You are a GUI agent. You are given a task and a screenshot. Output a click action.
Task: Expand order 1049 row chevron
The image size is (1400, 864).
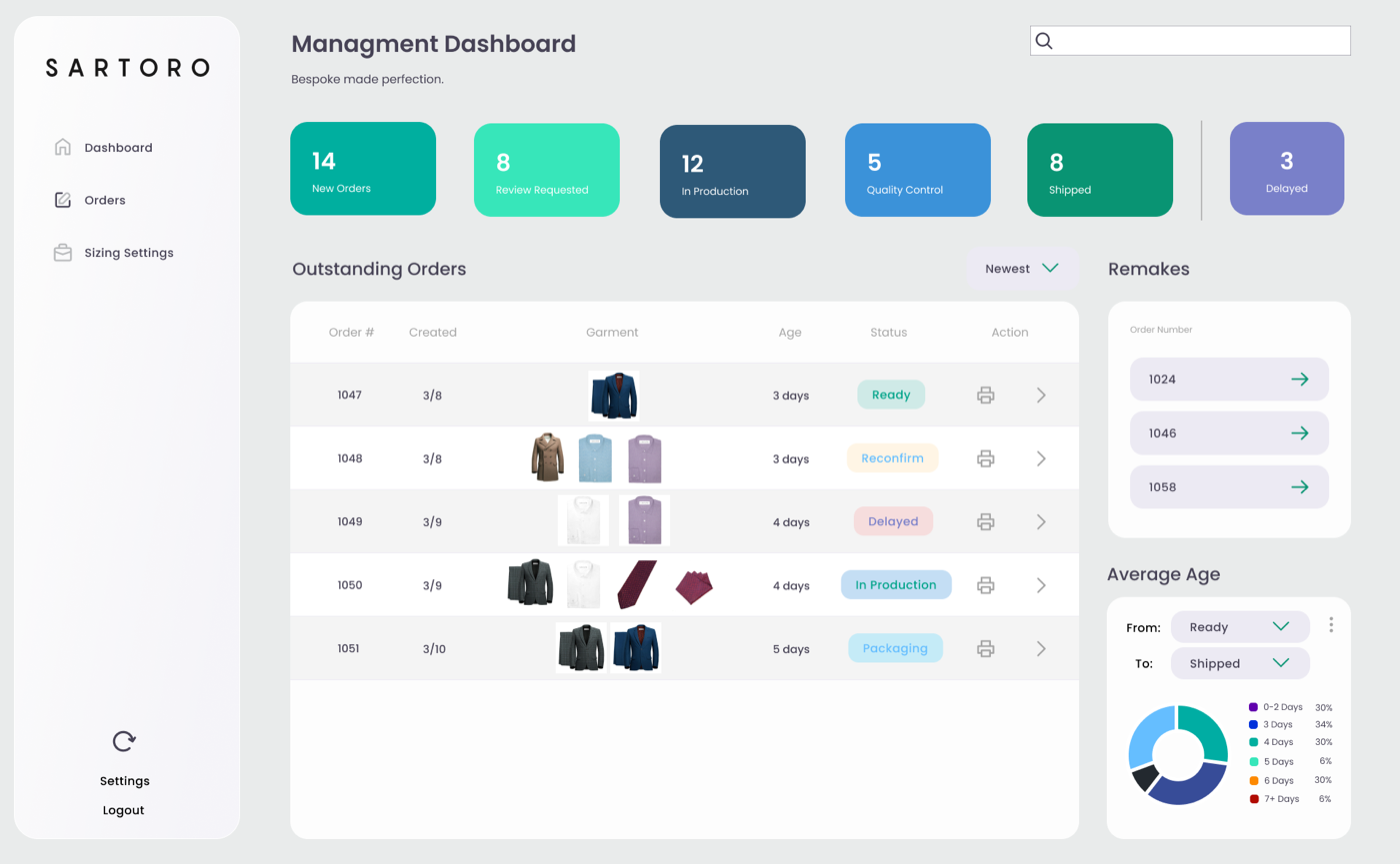point(1041,521)
